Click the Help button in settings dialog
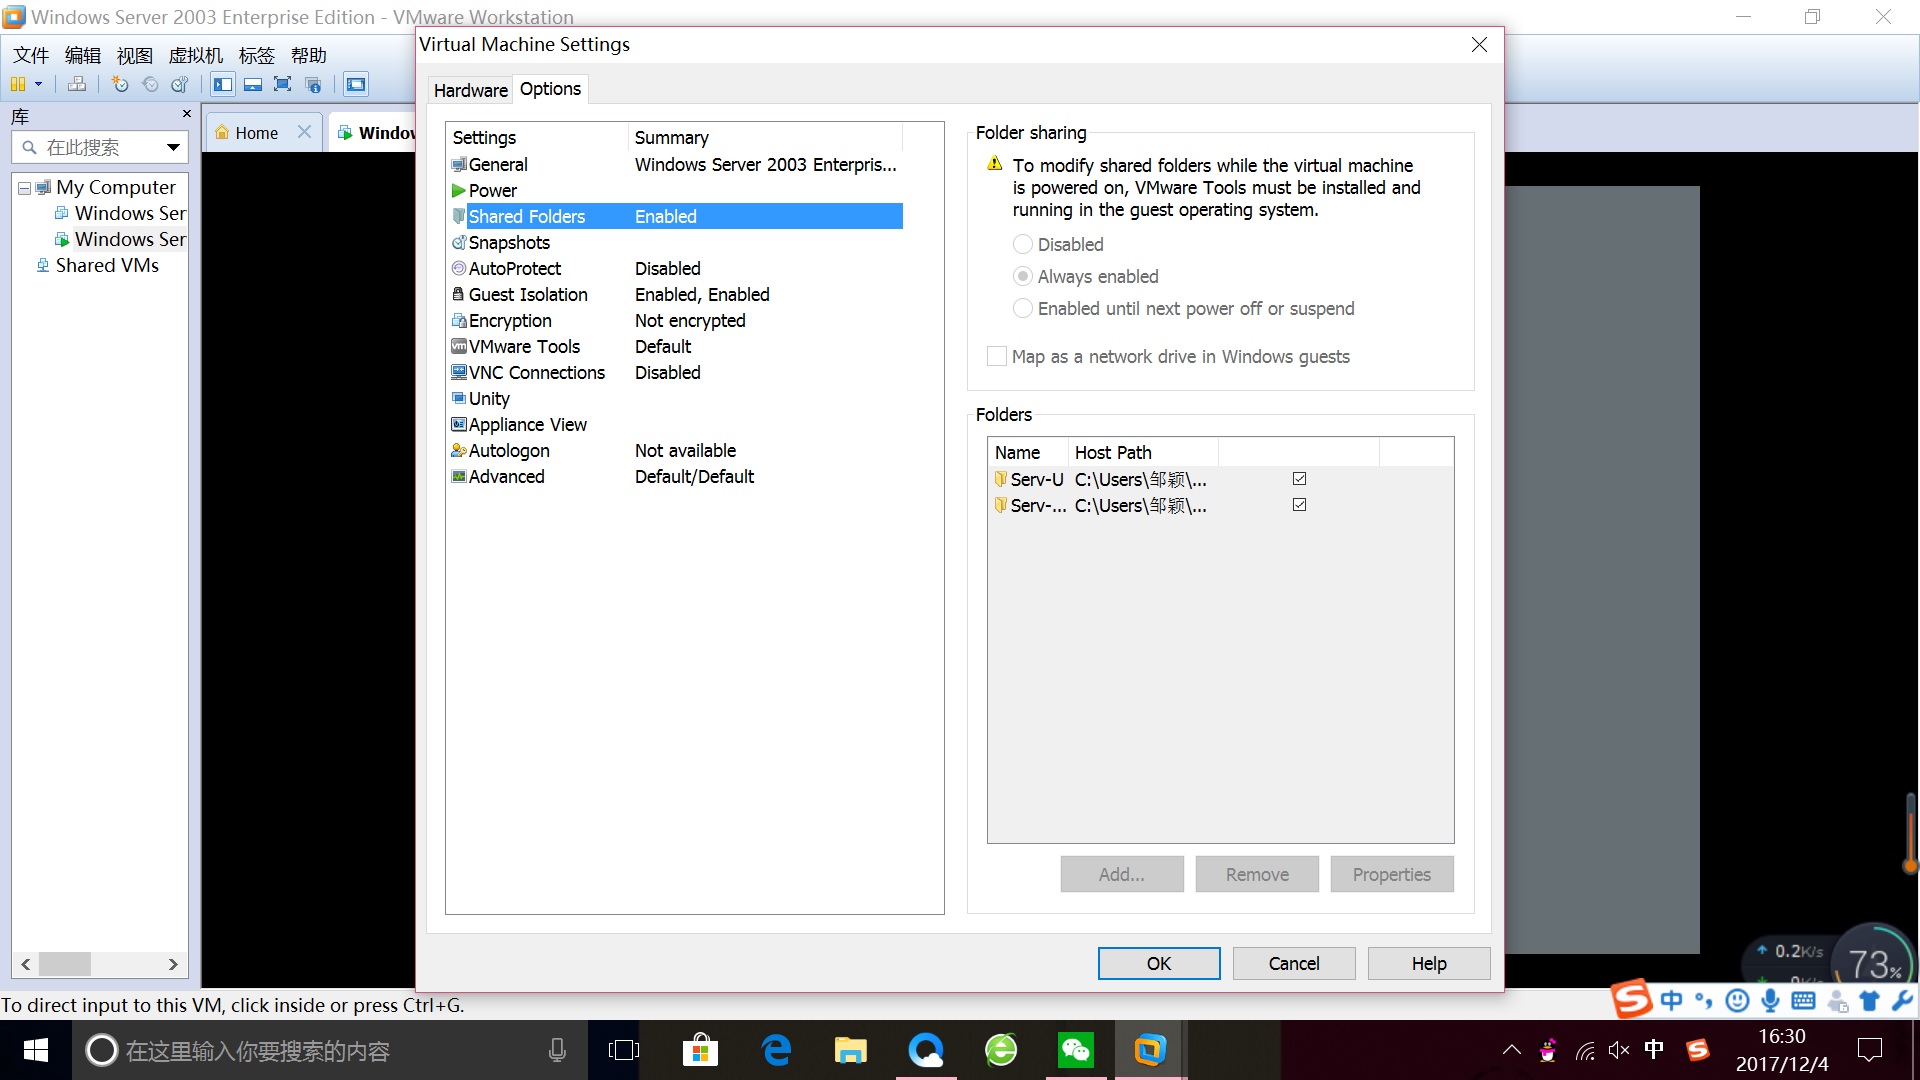Image resolution: width=1920 pixels, height=1080 pixels. 1429,964
